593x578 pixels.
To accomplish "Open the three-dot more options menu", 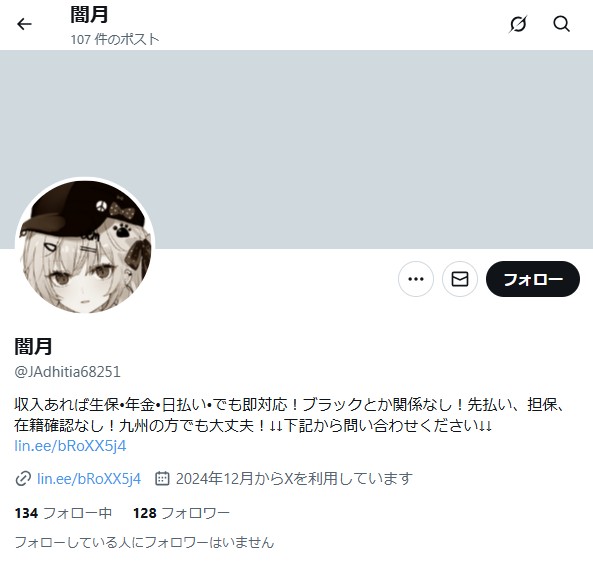I will [416, 279].
